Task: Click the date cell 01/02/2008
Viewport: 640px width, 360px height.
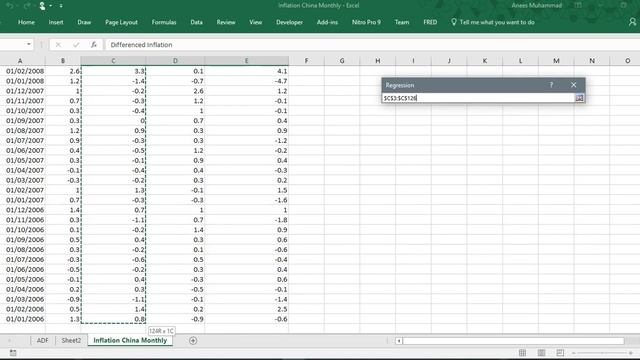Action: 24,71
